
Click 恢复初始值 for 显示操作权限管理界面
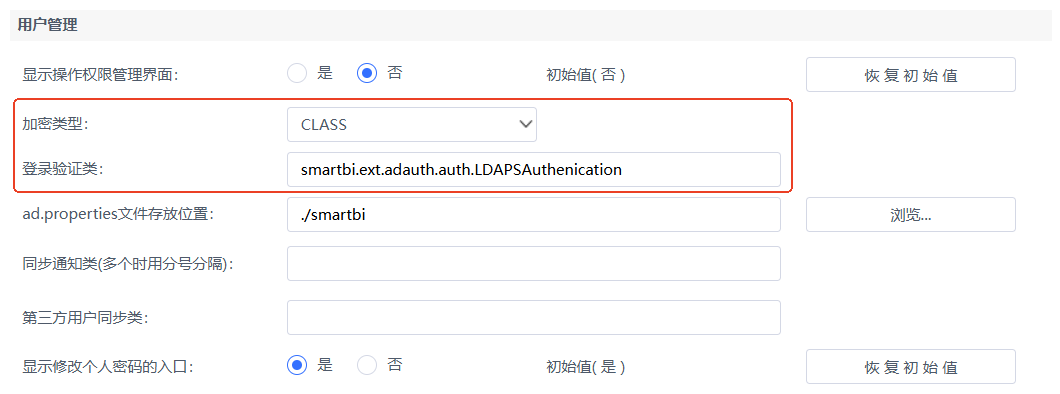(911, 74)
